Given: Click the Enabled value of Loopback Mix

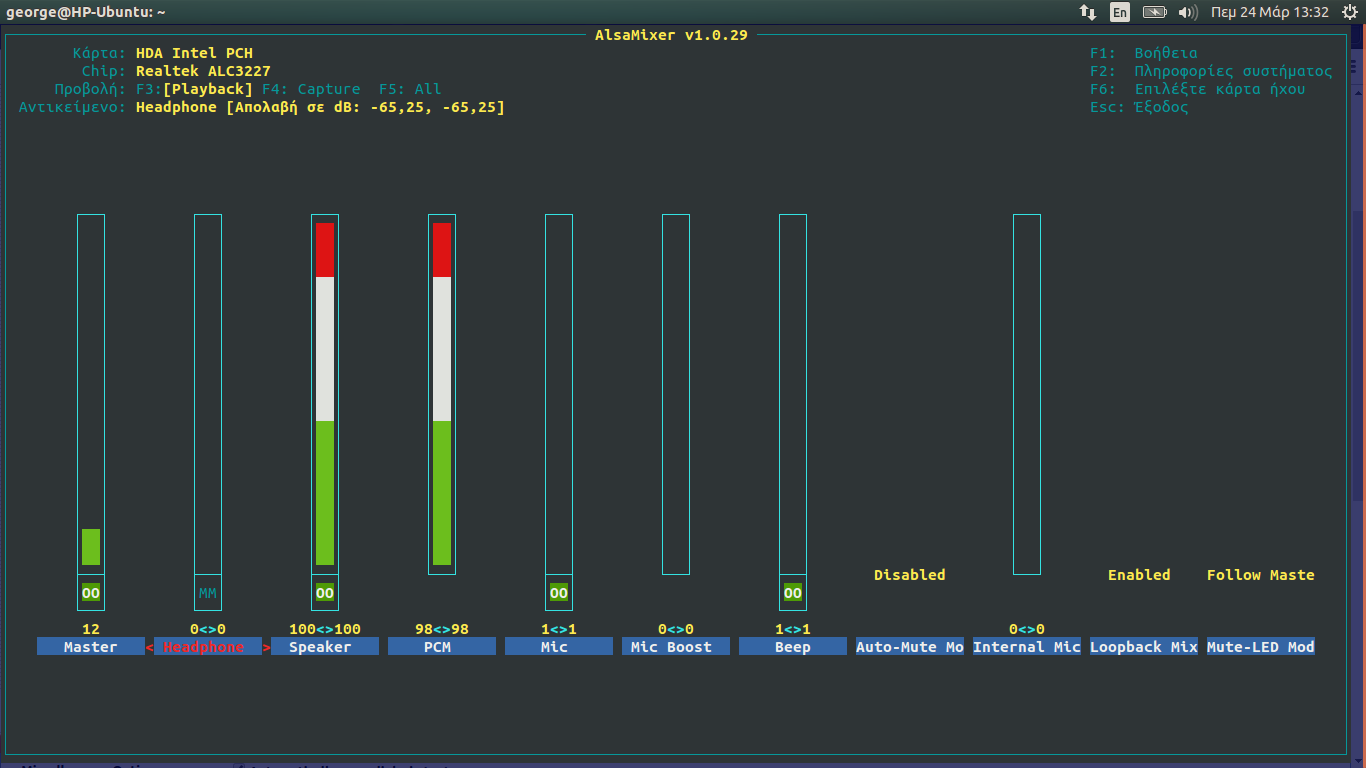Looking at the screenshot, I should [1139, 575].
